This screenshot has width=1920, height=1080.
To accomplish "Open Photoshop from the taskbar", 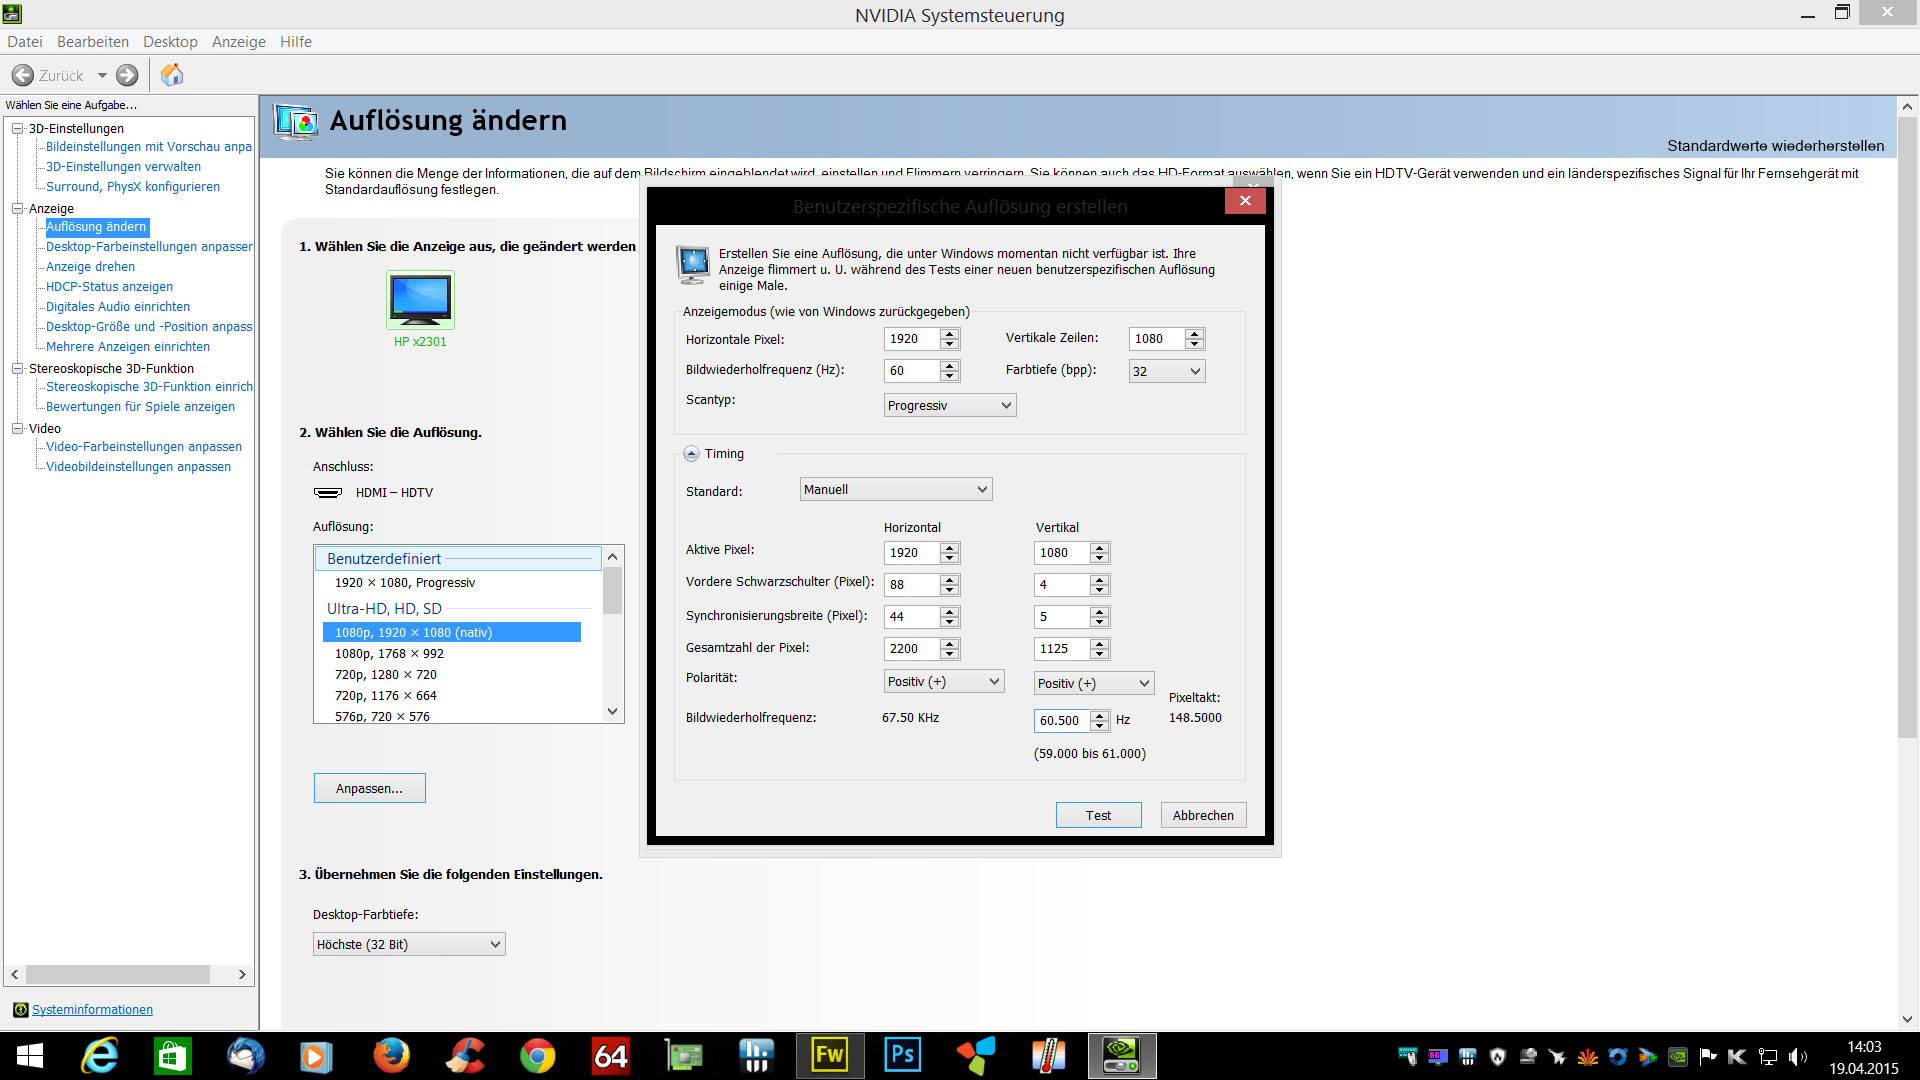I will click(902, 1055).
